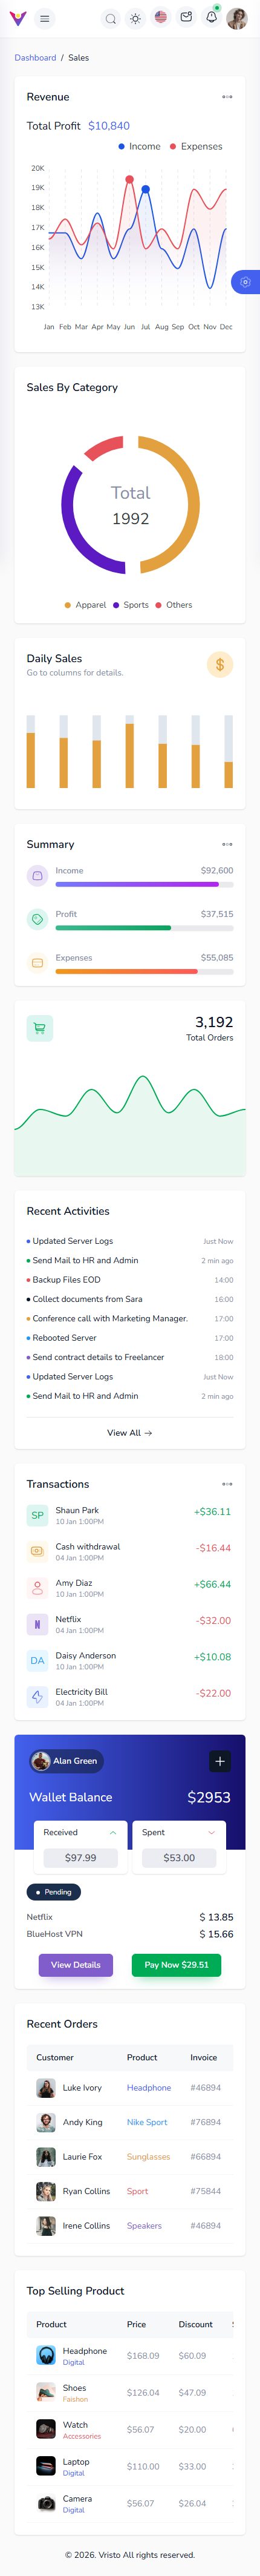Click the Income progress bar
260x2576 pixels.
[x=144, y=884]
